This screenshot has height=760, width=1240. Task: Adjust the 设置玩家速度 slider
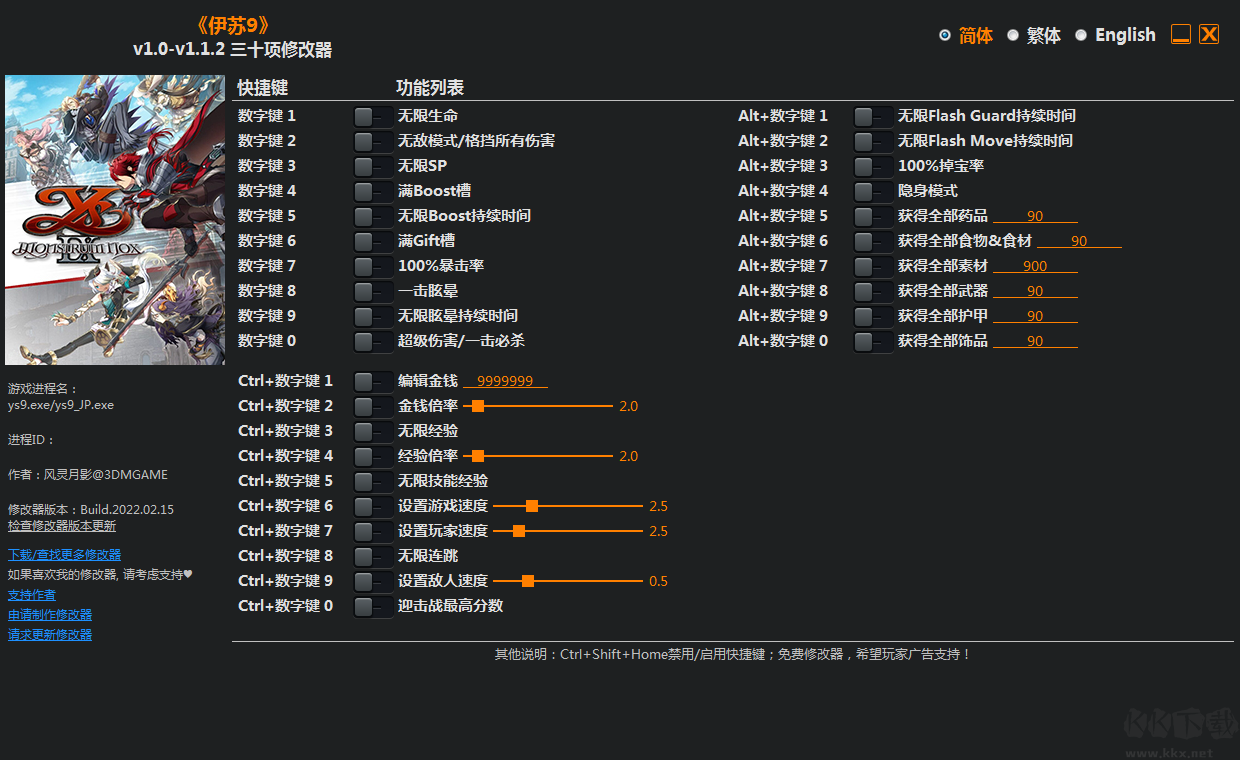point(568,531)
